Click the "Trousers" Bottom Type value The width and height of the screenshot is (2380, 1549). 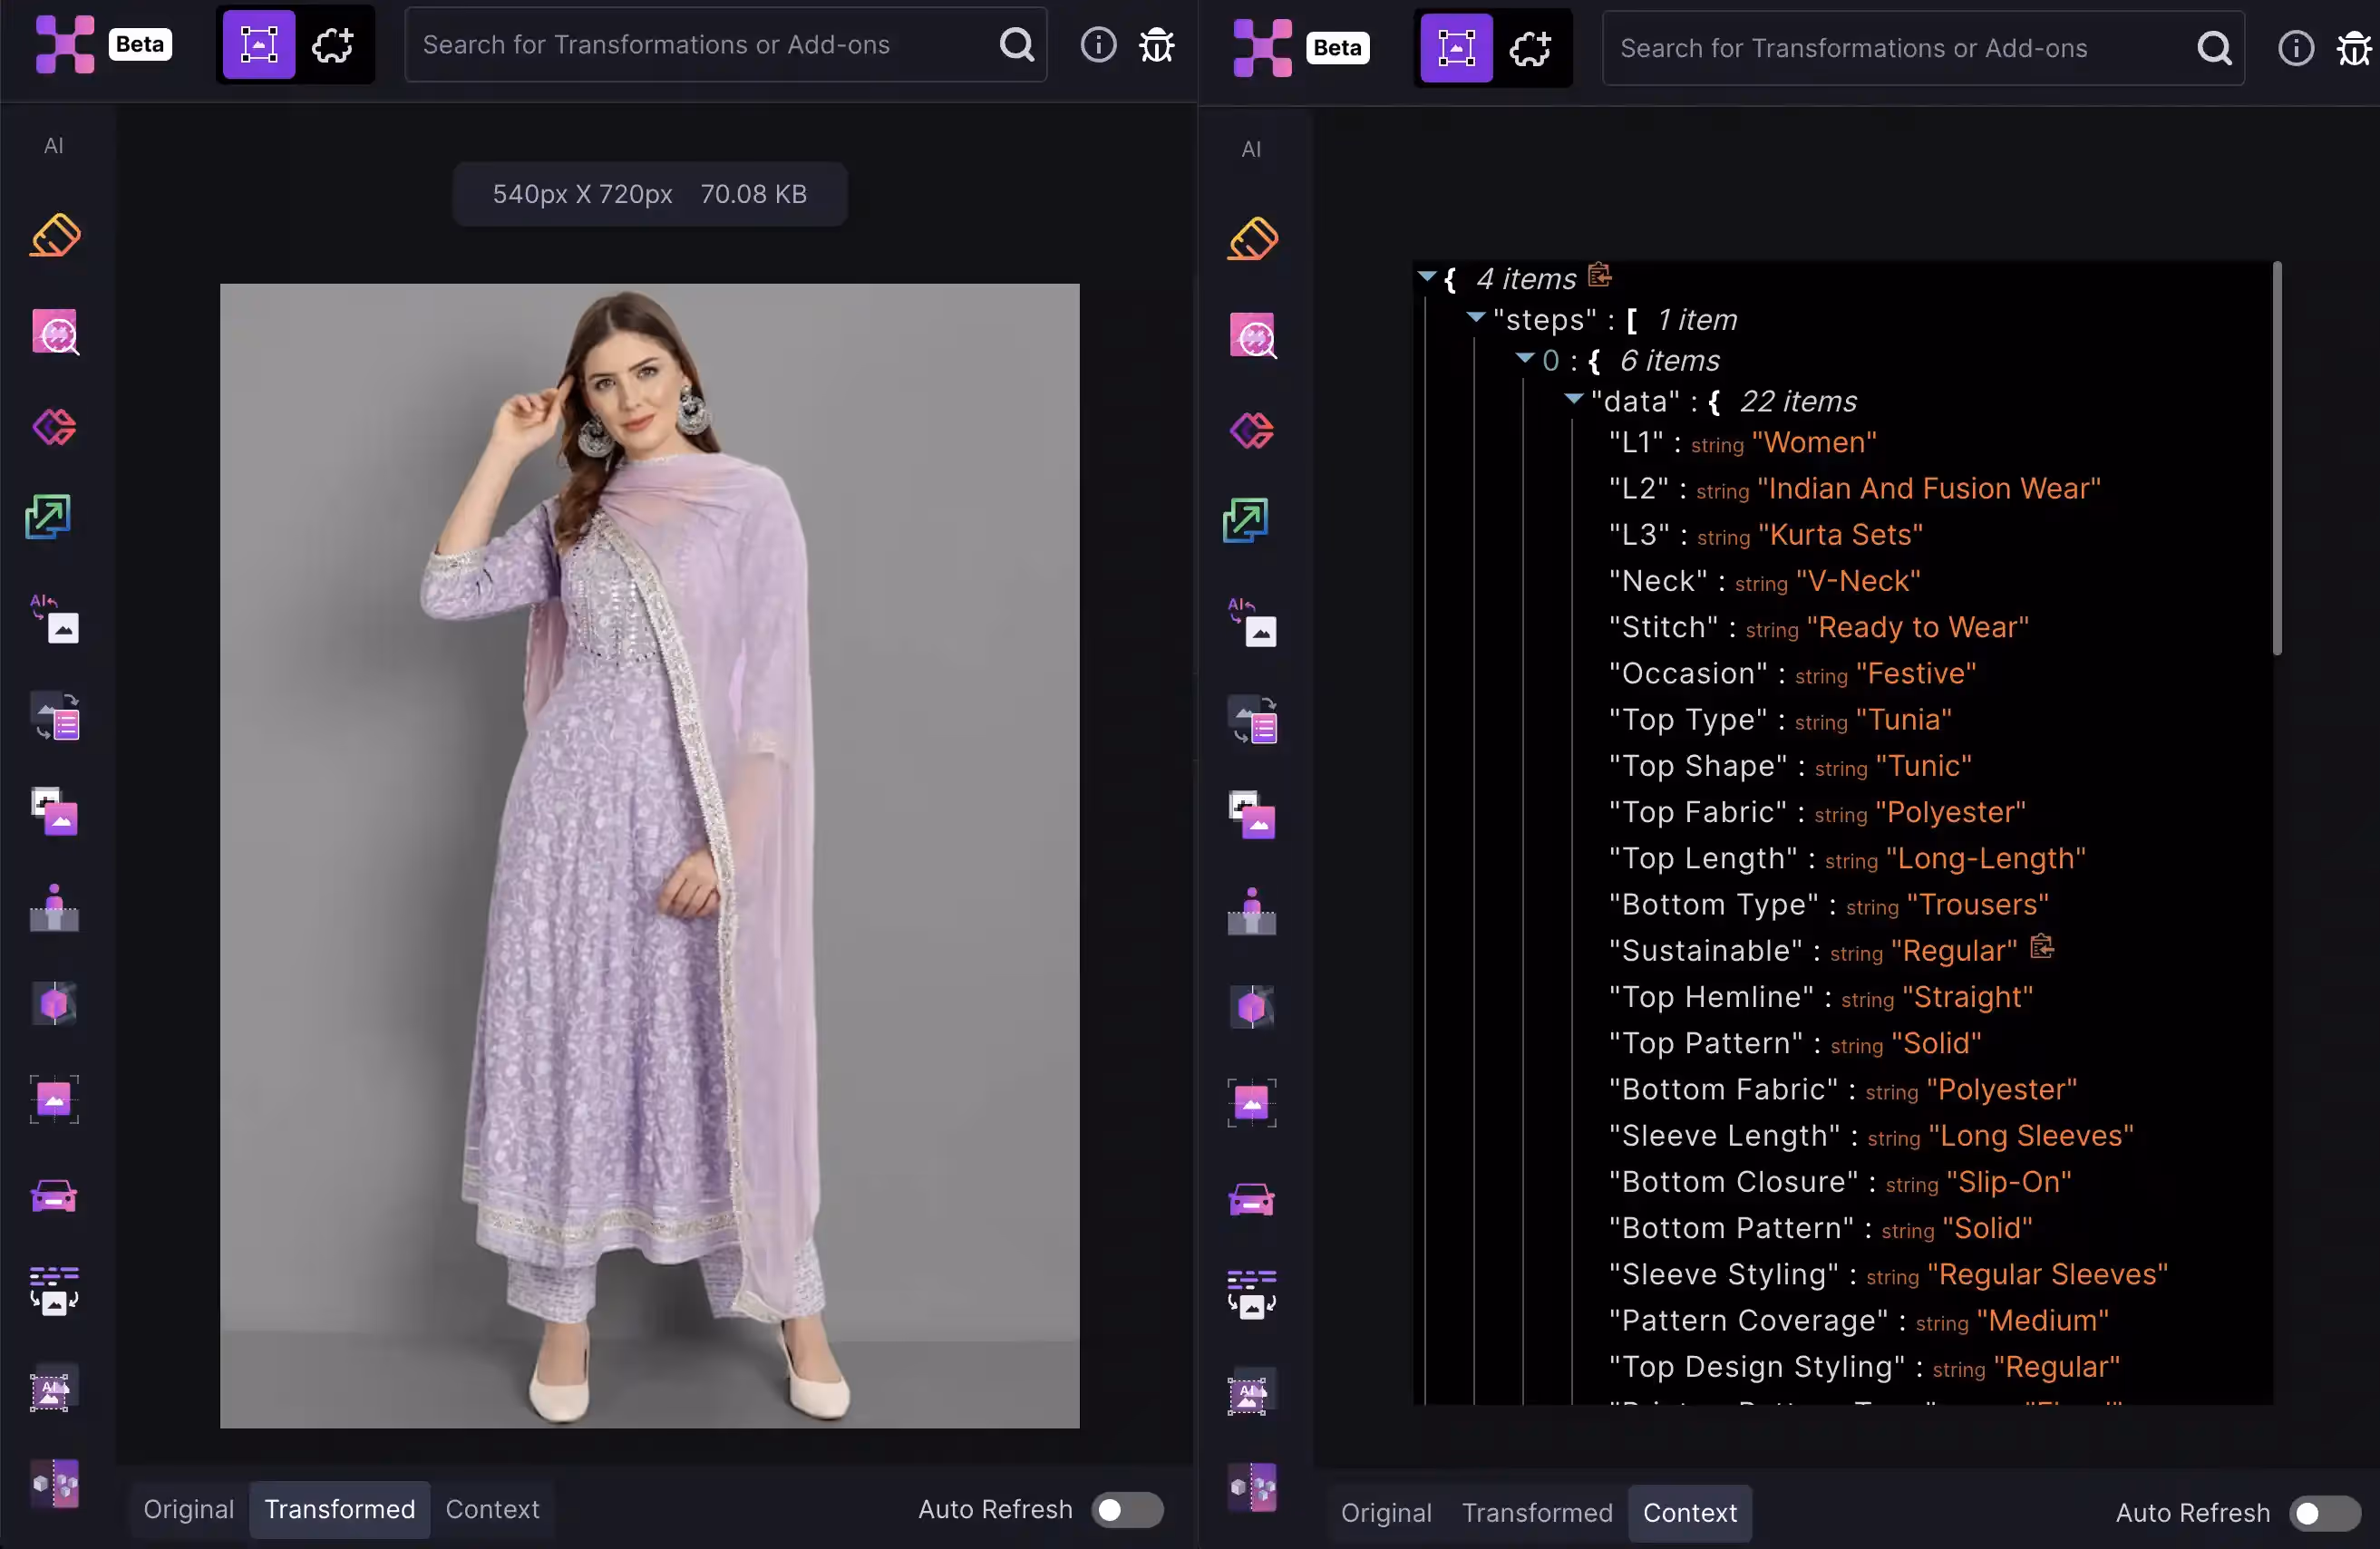[1977, 904]
